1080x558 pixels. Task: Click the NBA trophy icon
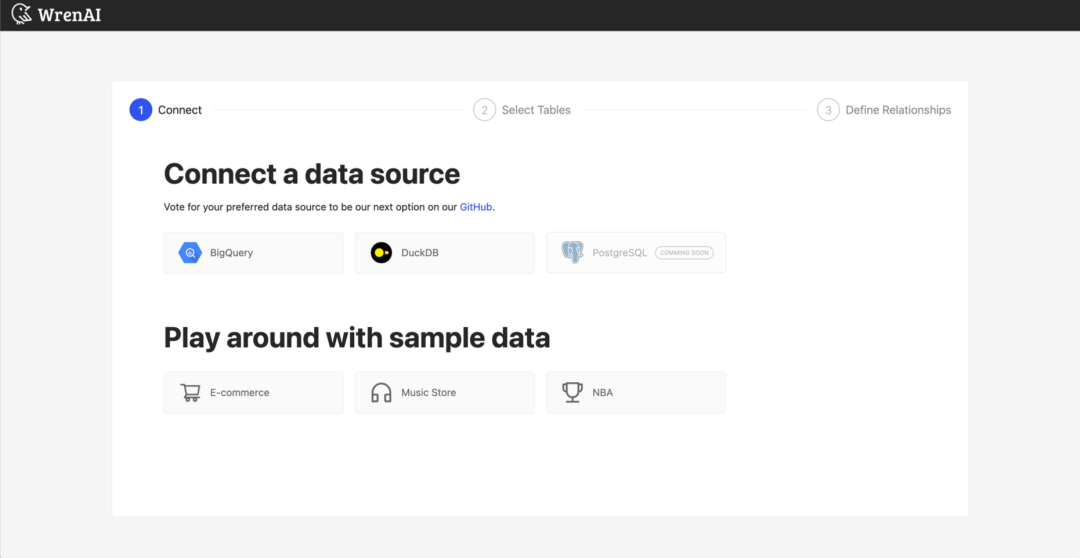click(x=572, y=393)
